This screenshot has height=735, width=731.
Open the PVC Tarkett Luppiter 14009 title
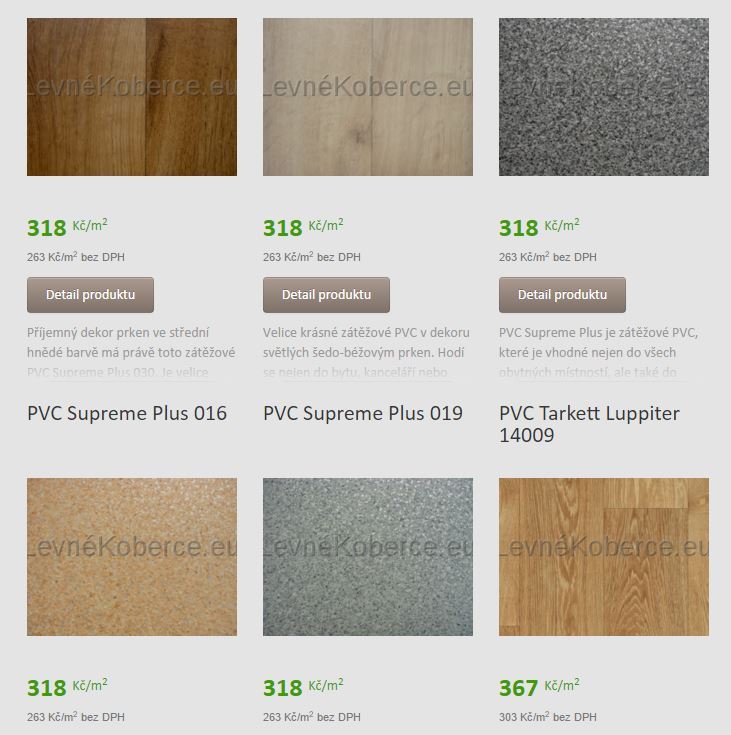click(x=589, y=424)
